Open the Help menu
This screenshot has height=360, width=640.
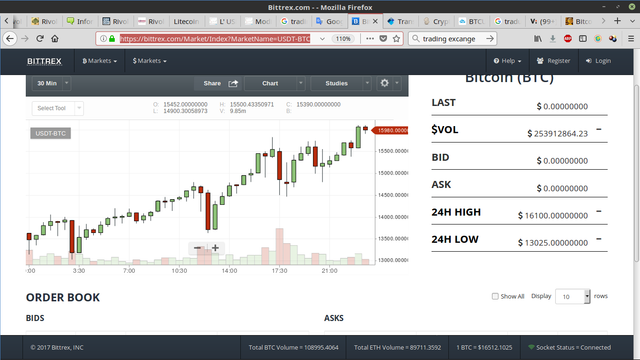(x=507, y=61)
